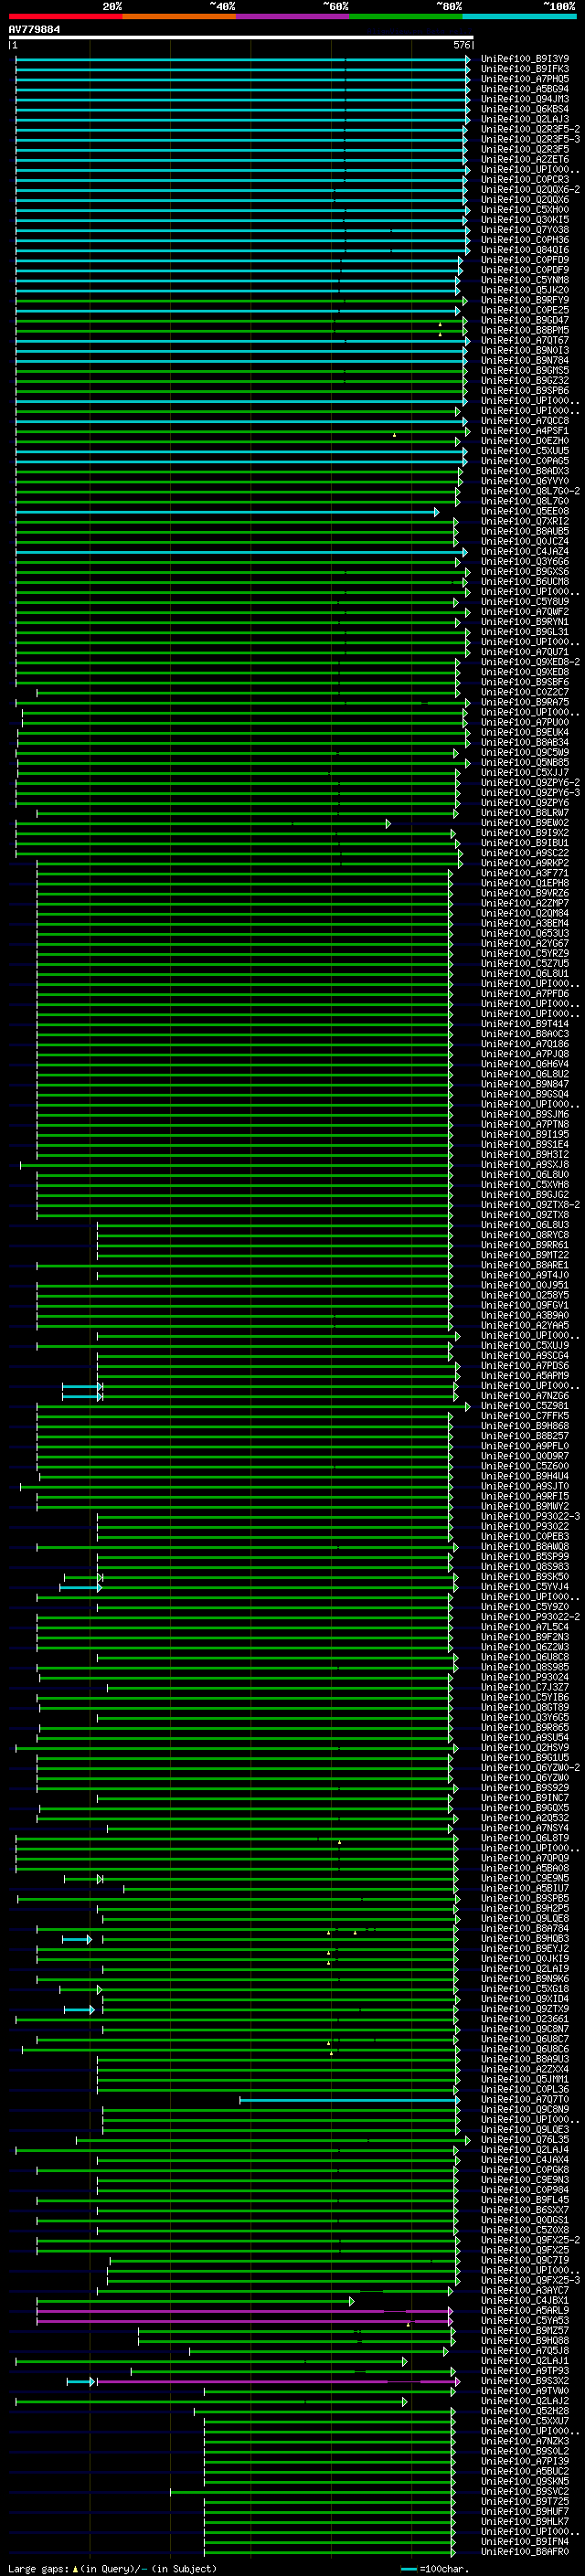
Task: Click UniRef100_C5YNM8 label
Action: (524, 279)
